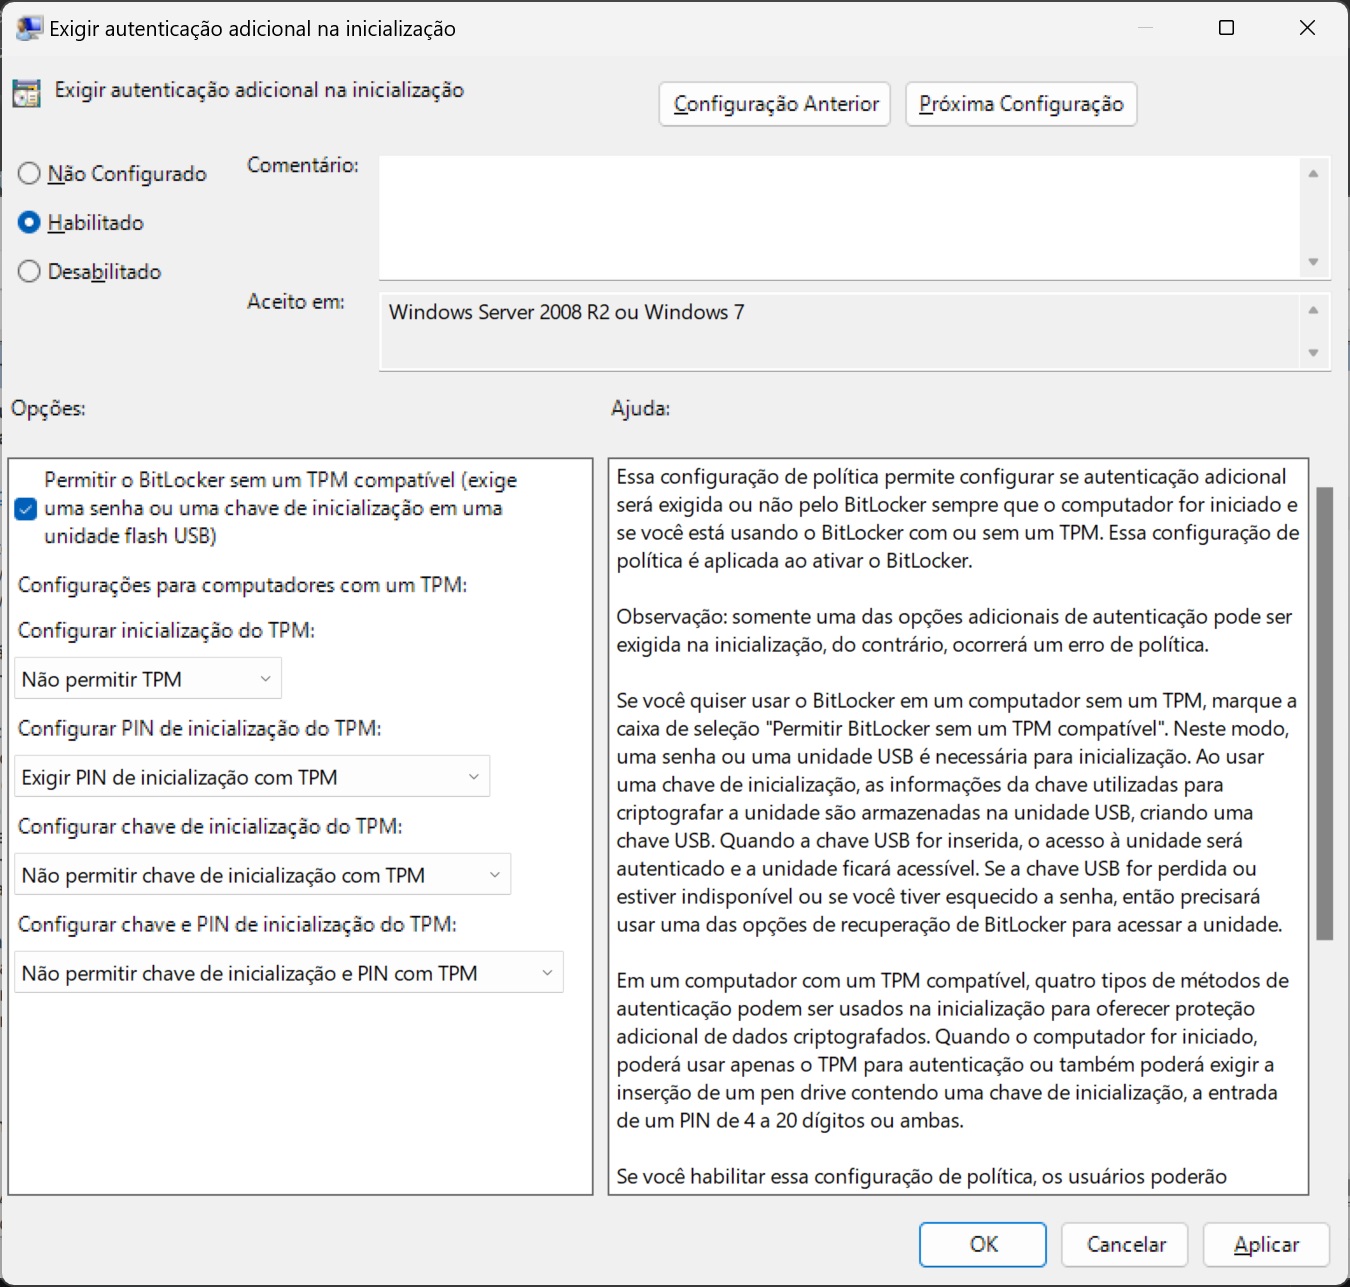1350x1287 pixels.
Task: Open Exigir PIN de inicialização com TPM dropdown
Action: (252, 777)
